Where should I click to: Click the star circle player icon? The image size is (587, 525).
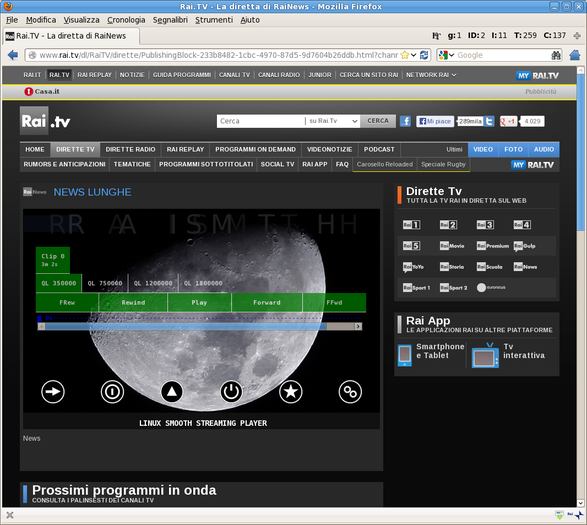point(291,392)
